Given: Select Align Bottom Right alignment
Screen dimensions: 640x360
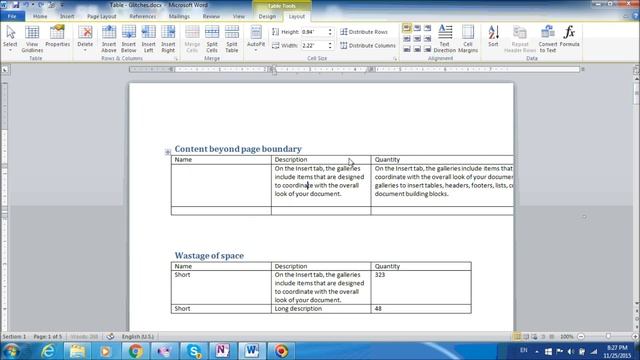Looking at the screenshot, I should (x=427, y=49).
